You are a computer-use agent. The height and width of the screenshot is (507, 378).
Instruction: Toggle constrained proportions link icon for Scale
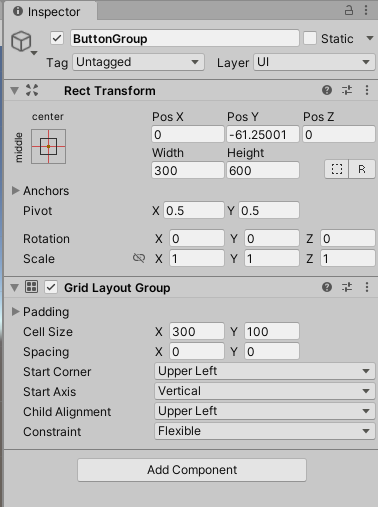coord(139,258)
